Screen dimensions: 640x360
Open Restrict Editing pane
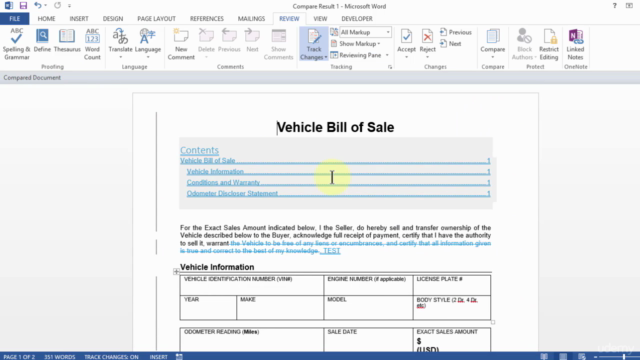(549, 44)
